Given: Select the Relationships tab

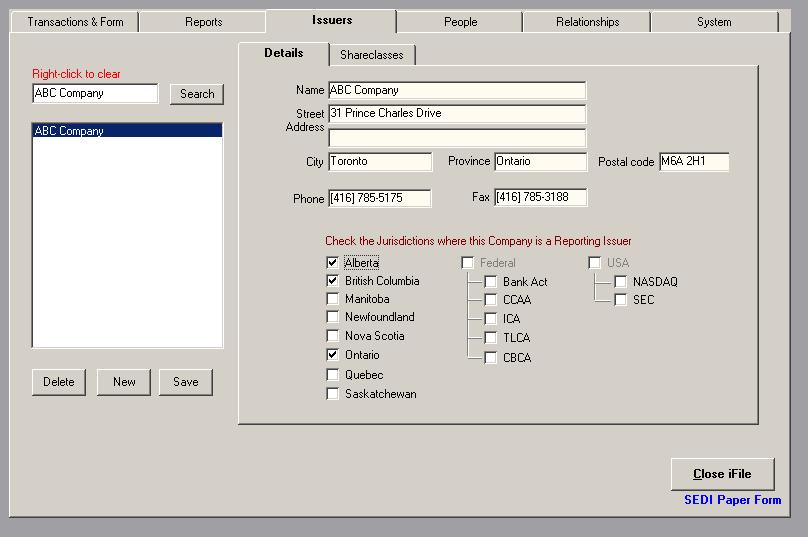Looking at the screenshot, I should [x=587, y=22].
